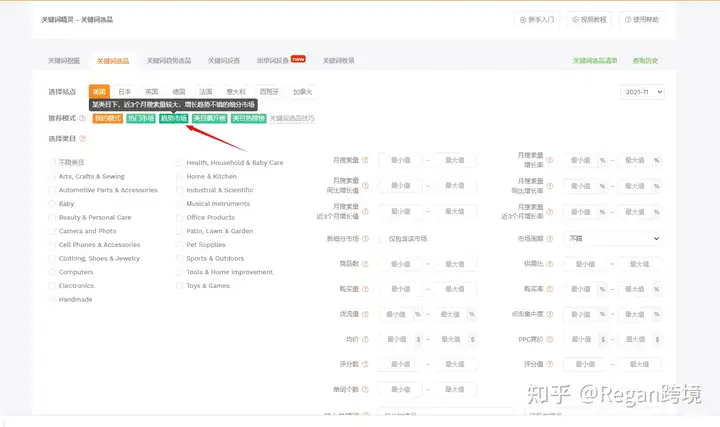Screen dimensions: 720x427
Task: Choose the orange 我的模式 recommendation tag
Action: pyautogui.click(x=108, y=118)
